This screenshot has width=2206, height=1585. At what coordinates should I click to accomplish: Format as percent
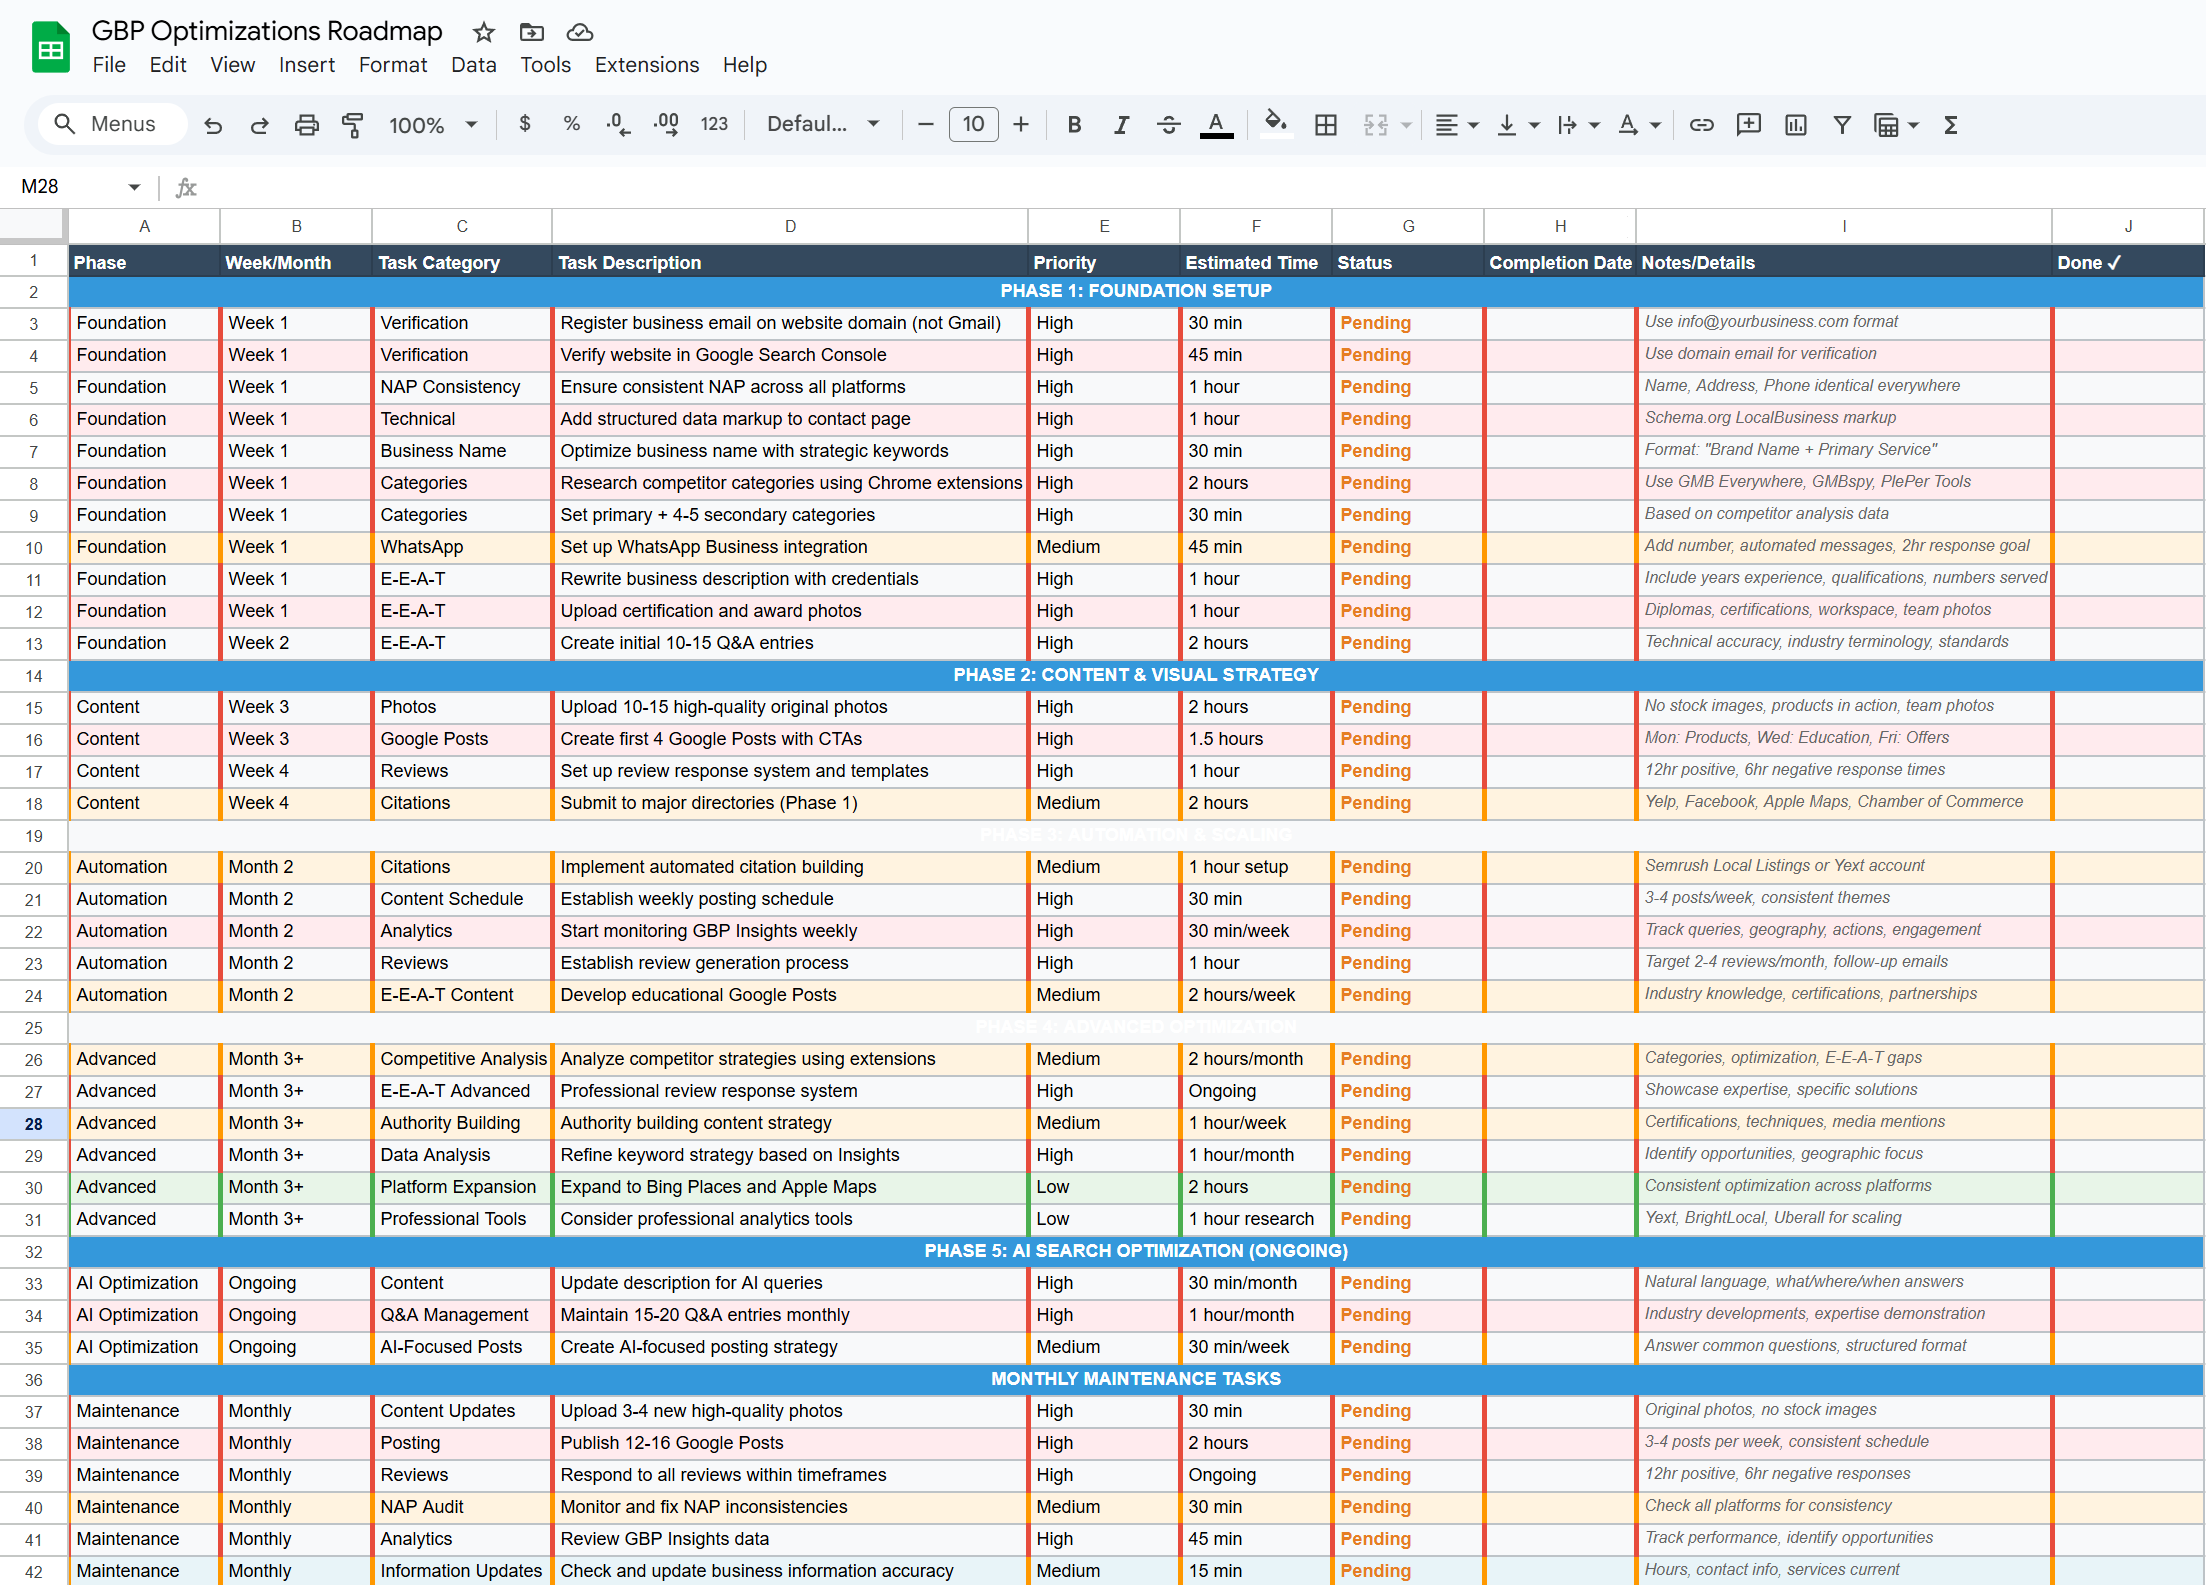(572, 124)
